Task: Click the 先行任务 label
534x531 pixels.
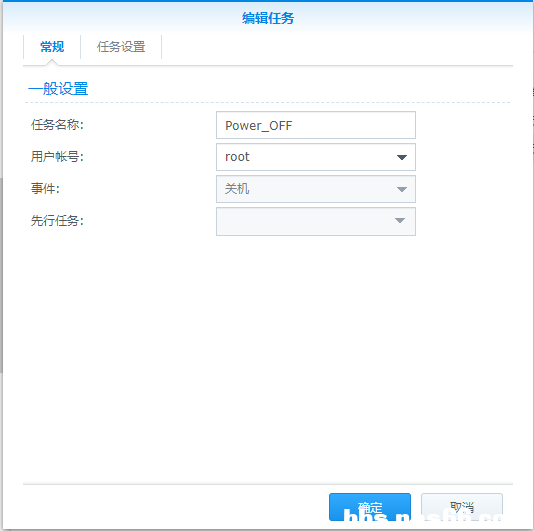Action: click(x=57, y=221)
